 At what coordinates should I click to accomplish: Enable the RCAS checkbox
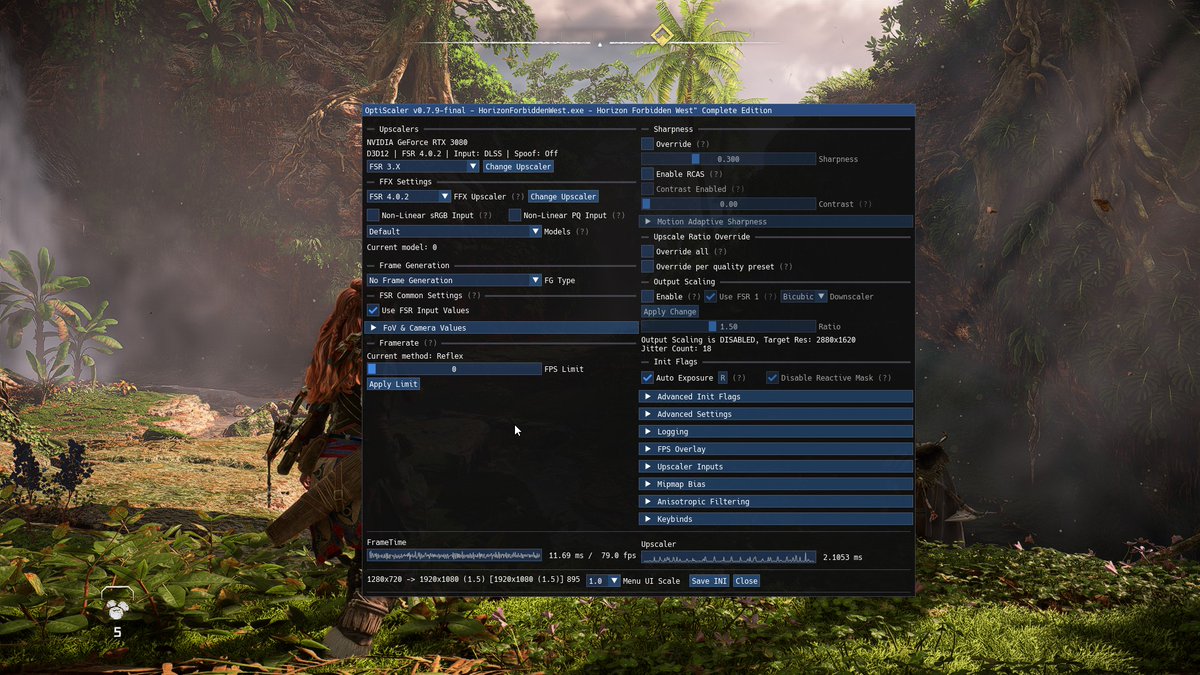point(647,174)
